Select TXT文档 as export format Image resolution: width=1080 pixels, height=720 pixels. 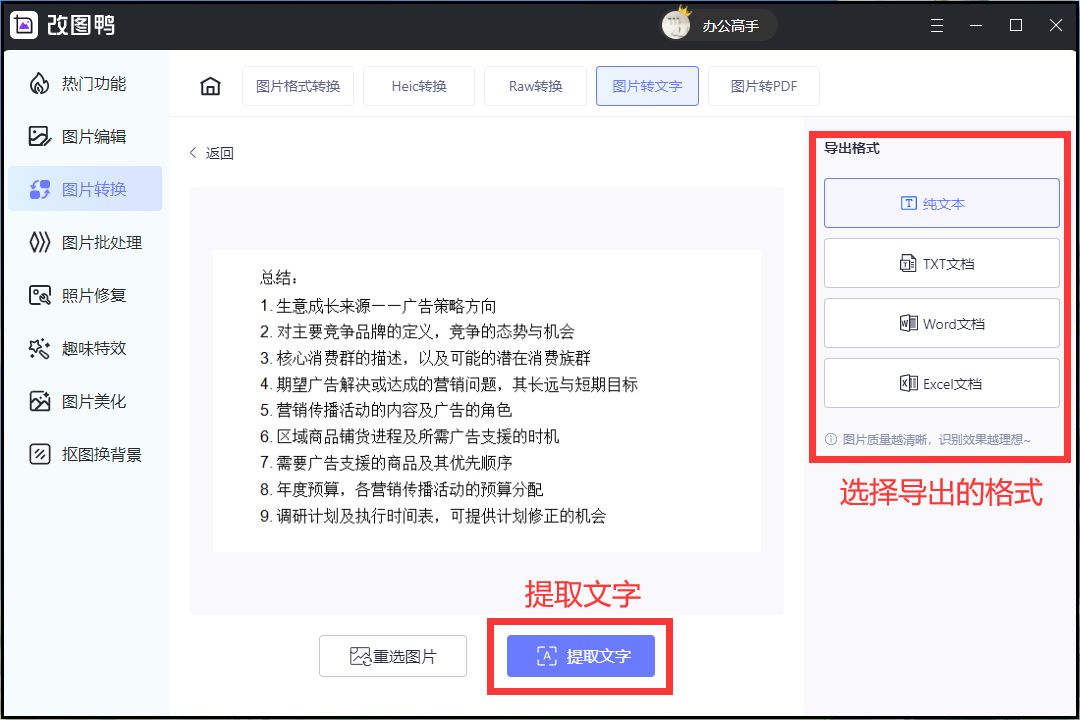click(941, 262)
